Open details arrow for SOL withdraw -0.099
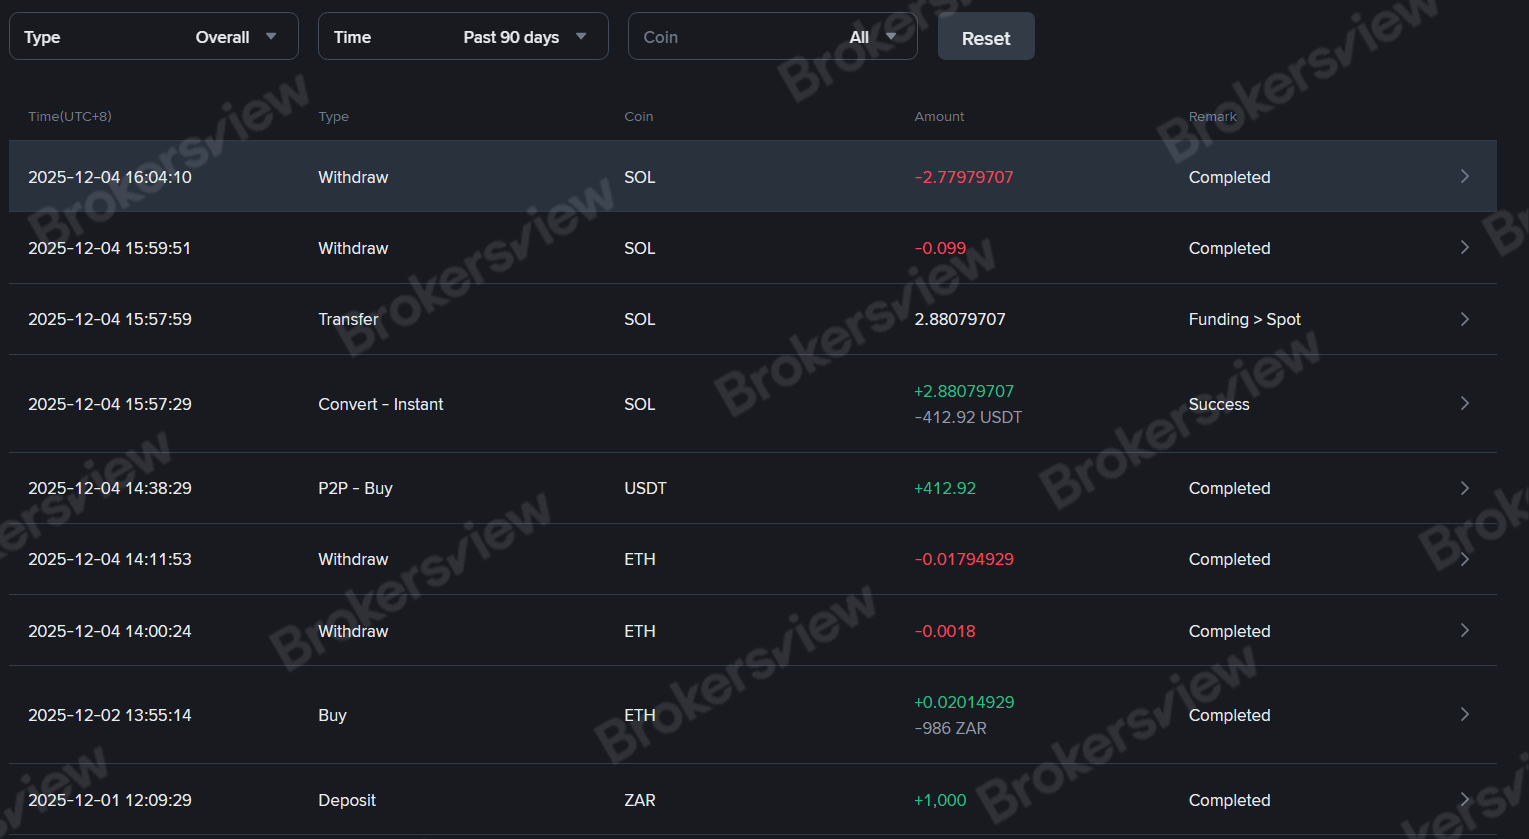This screenshot has width=1529, height=839. click(x=1464, y=248)
